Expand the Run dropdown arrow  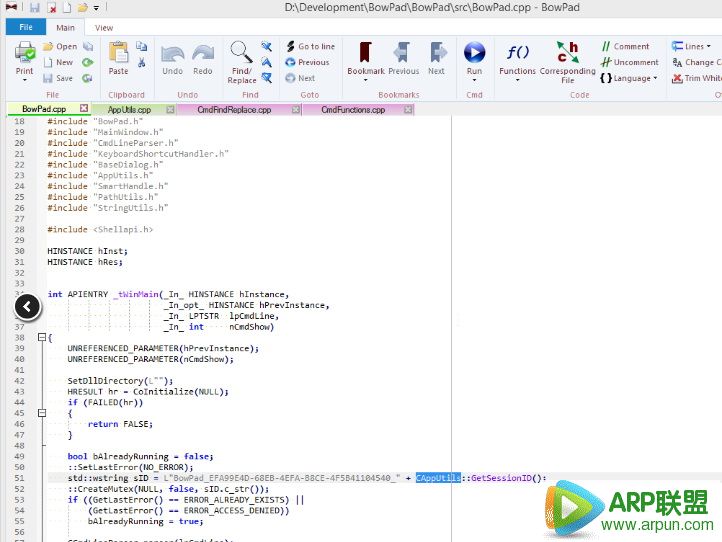[474, 80]
